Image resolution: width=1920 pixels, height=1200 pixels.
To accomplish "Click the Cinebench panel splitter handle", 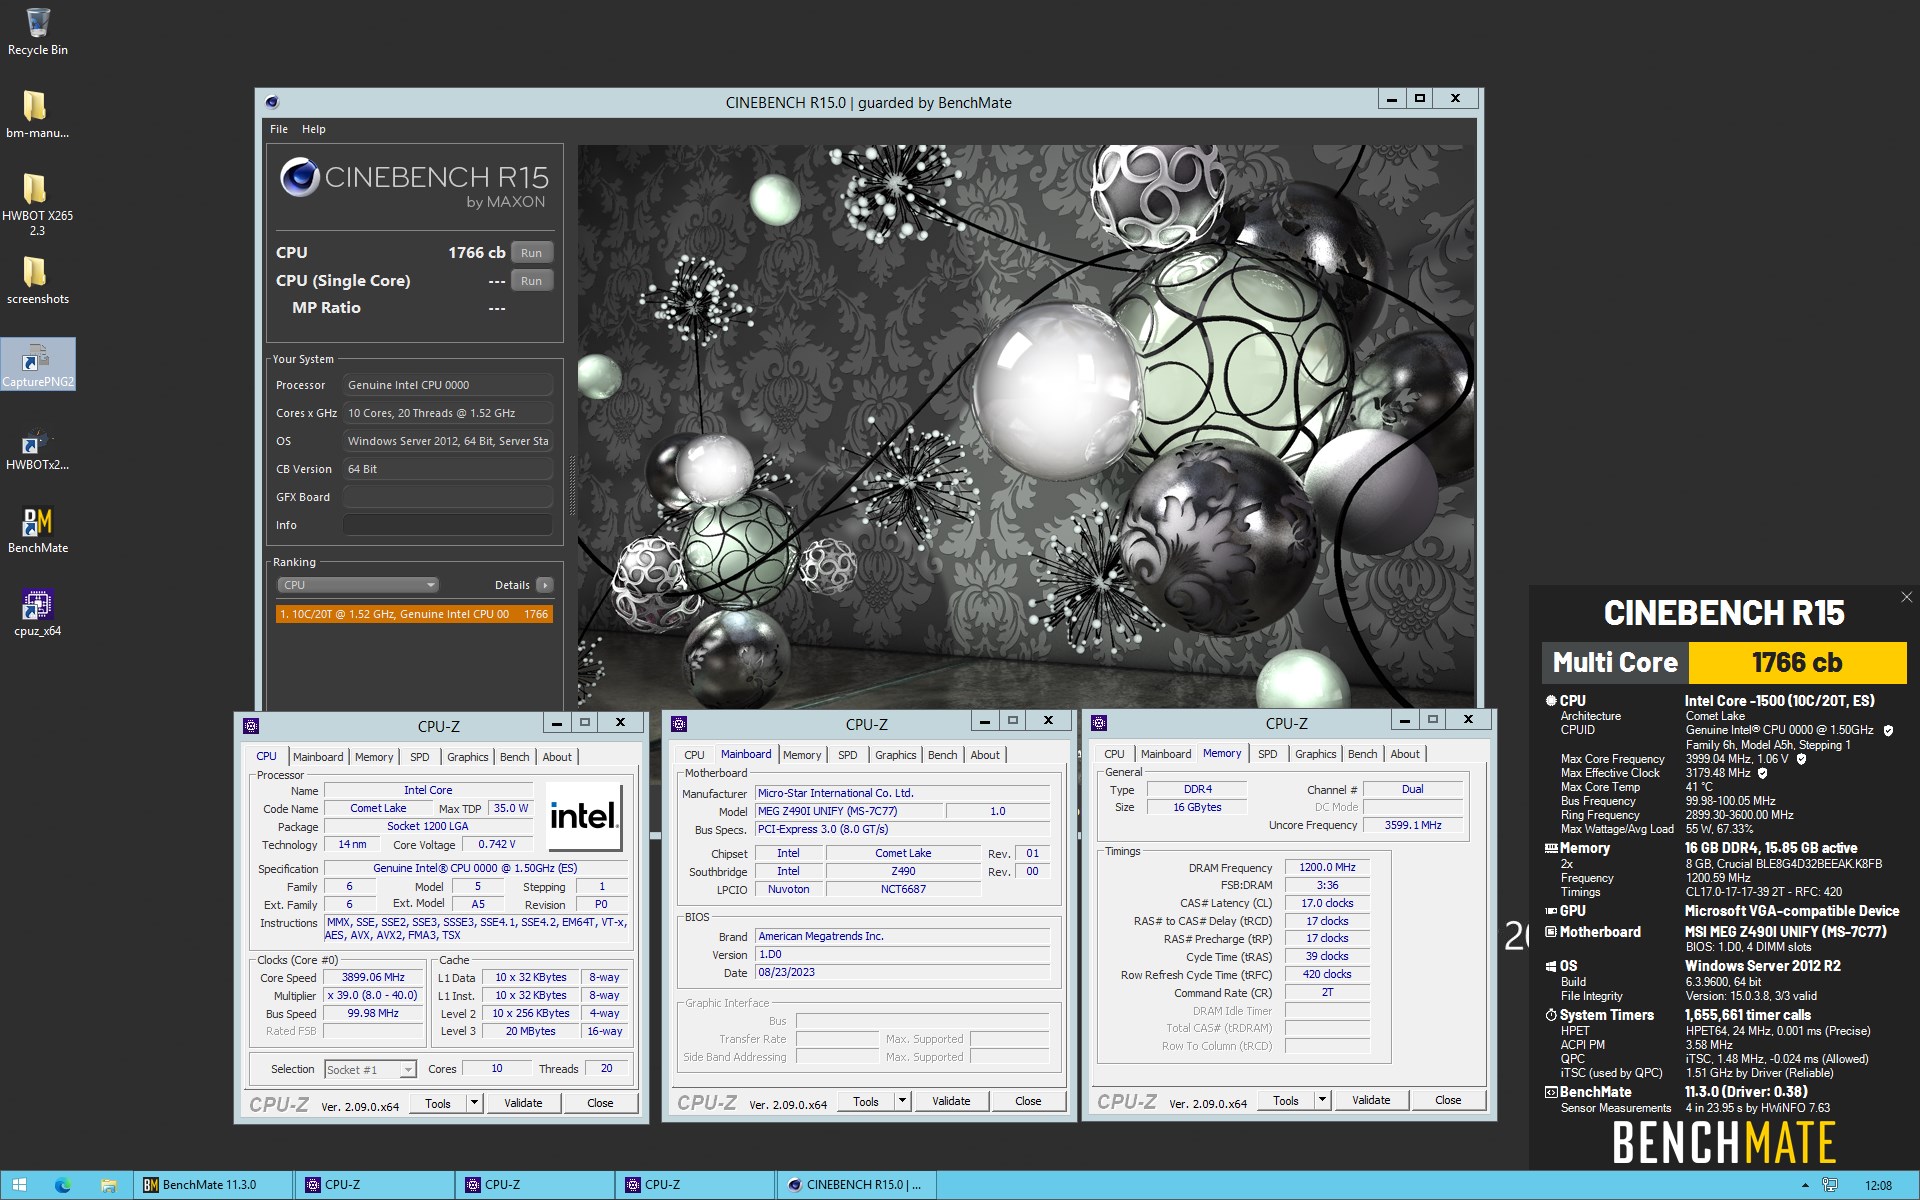I will point(572,485).
